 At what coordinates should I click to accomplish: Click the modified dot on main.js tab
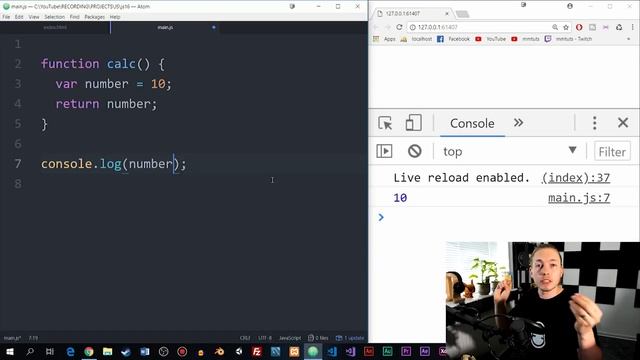[x=213, y=27]
